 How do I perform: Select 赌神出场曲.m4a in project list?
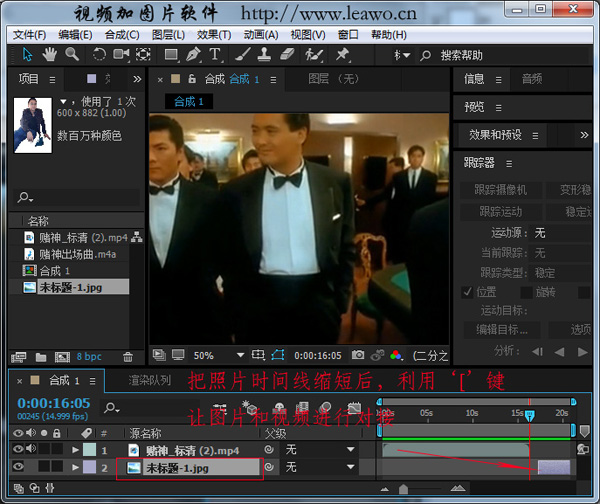77,254
